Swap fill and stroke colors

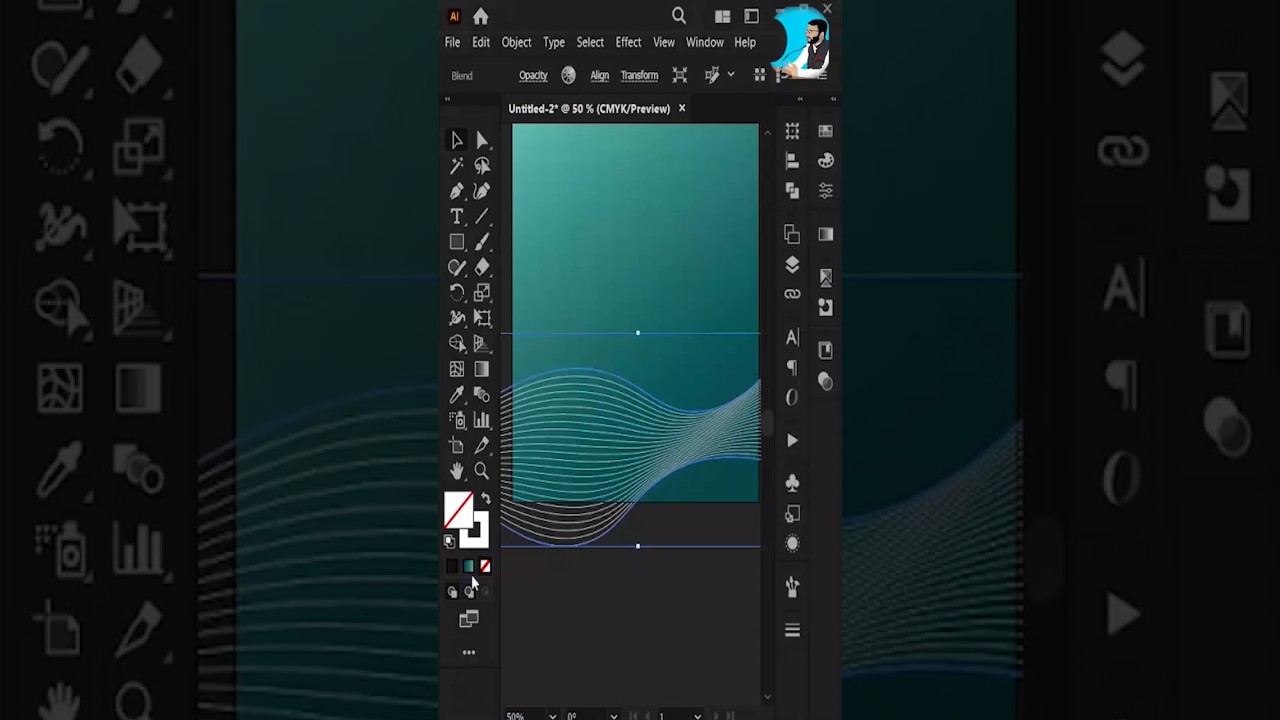point(486,499)
